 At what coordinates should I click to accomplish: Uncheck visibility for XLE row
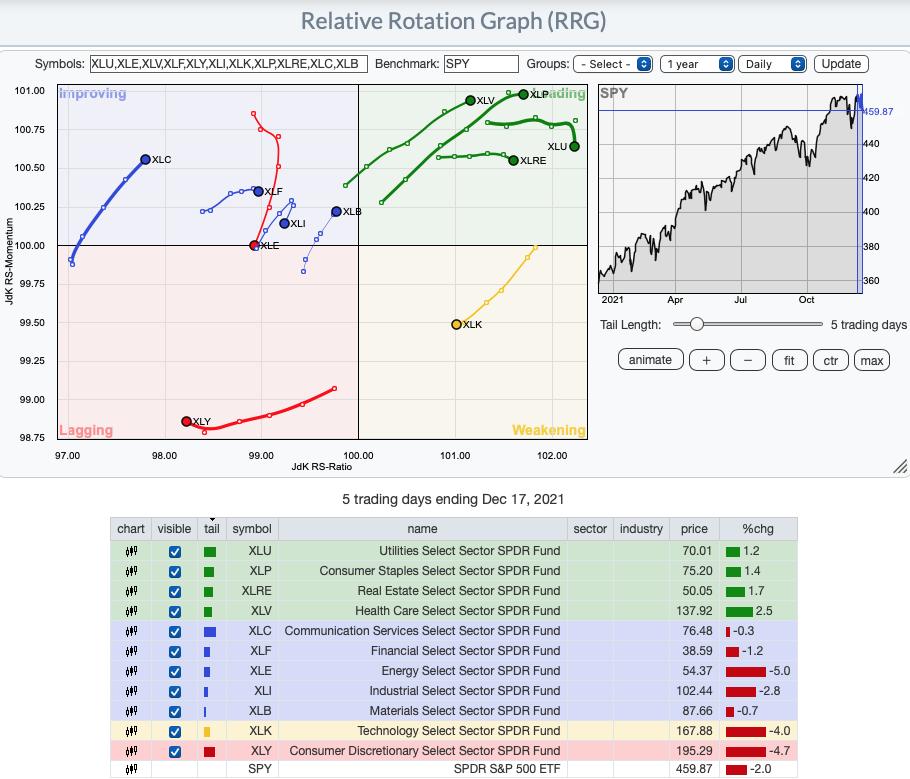click(x=175, y=671)
